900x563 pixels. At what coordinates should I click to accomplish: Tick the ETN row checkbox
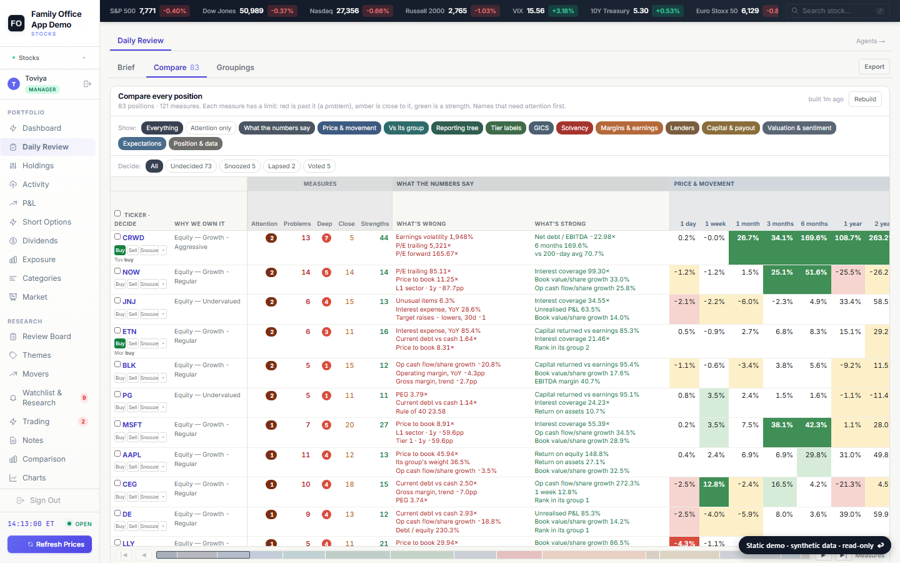click(x=118, y=331)
